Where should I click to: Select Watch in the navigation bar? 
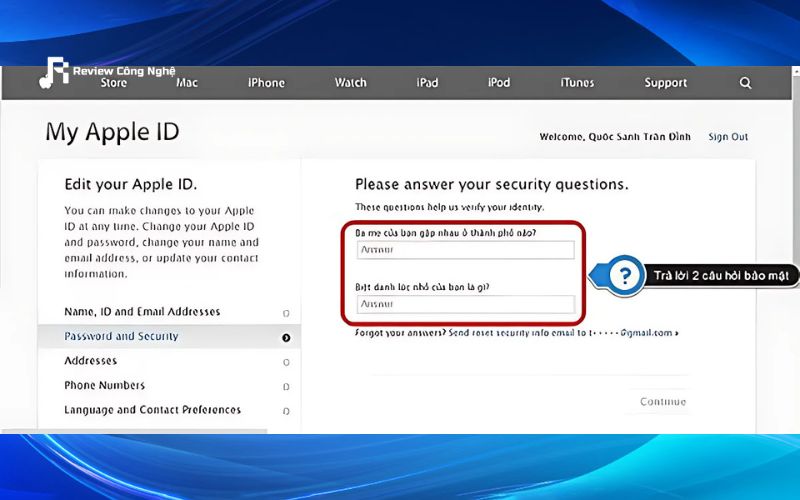pos(351,83)
